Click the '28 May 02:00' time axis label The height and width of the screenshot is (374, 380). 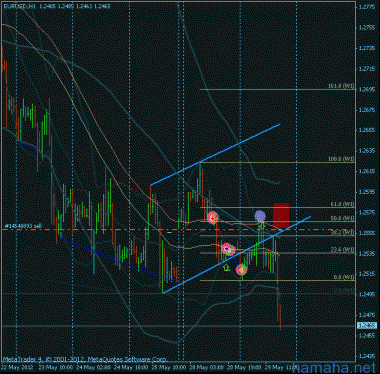(207, 367)
